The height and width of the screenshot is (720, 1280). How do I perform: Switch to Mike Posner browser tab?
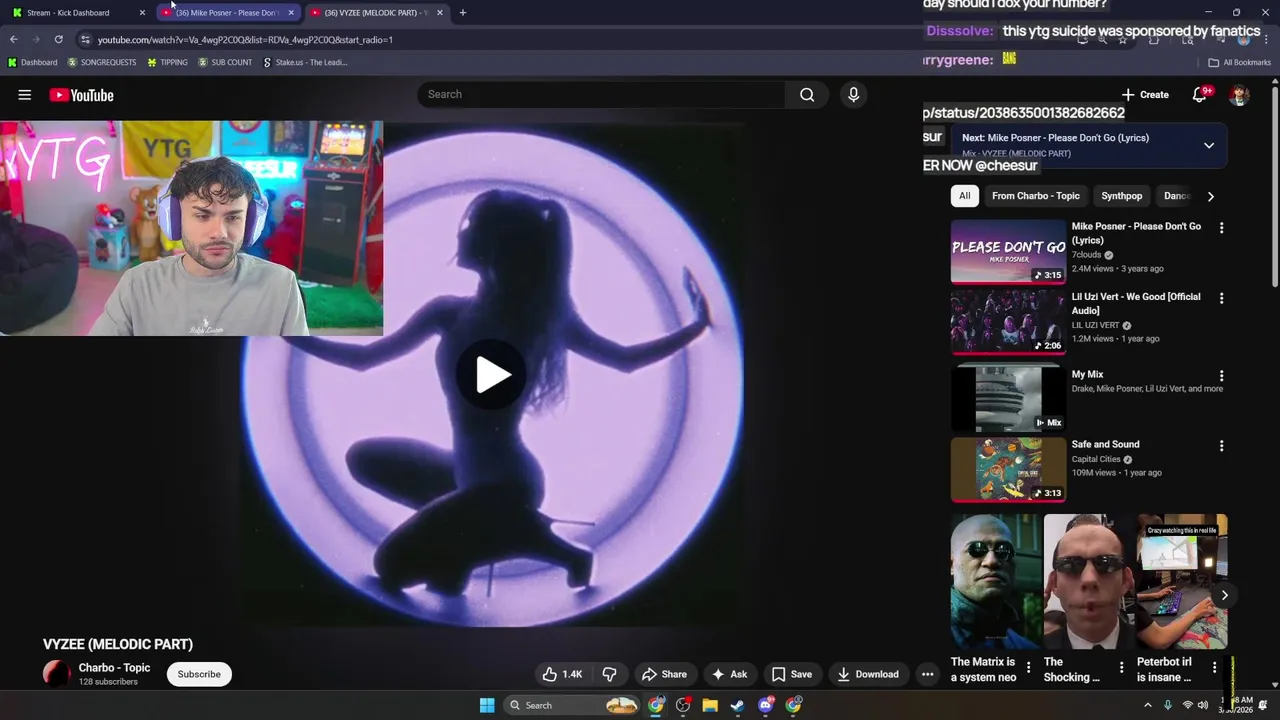[227, 12]
